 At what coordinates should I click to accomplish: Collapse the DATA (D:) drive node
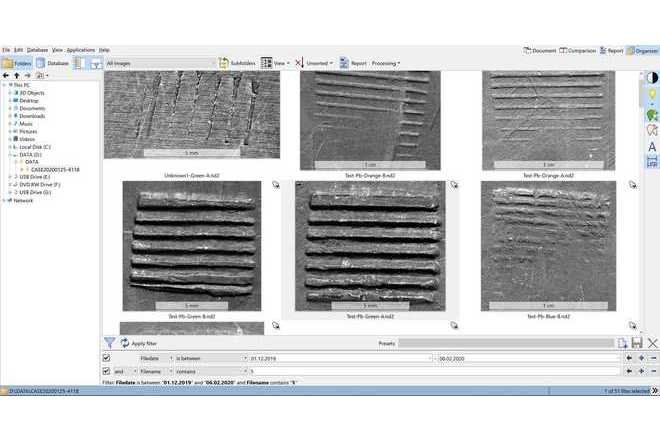(x=10, y=155)
